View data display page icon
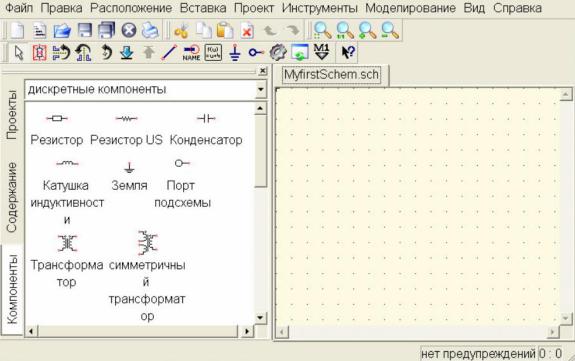 click(x=300, y=53)
